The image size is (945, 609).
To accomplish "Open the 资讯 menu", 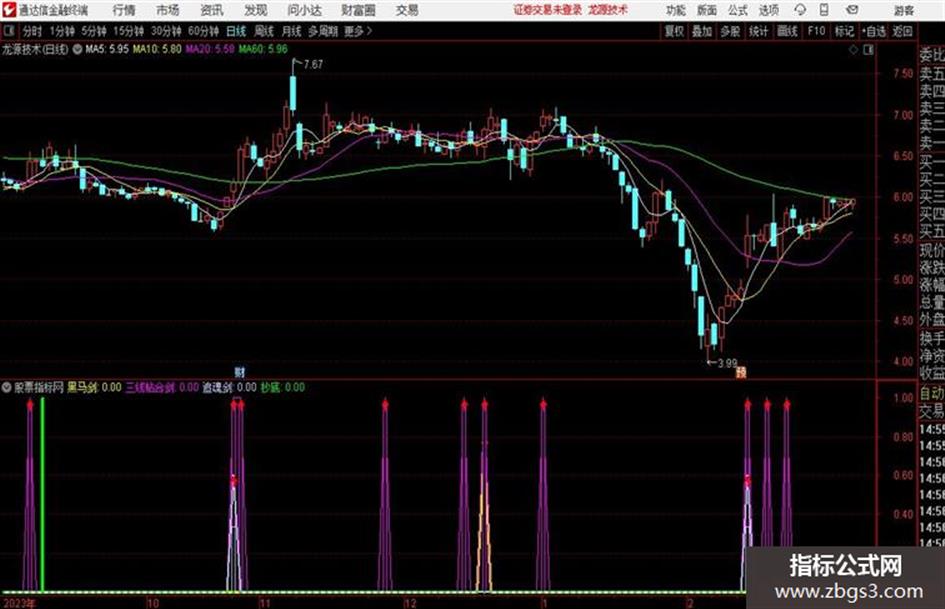I will [x=212, y=10].
